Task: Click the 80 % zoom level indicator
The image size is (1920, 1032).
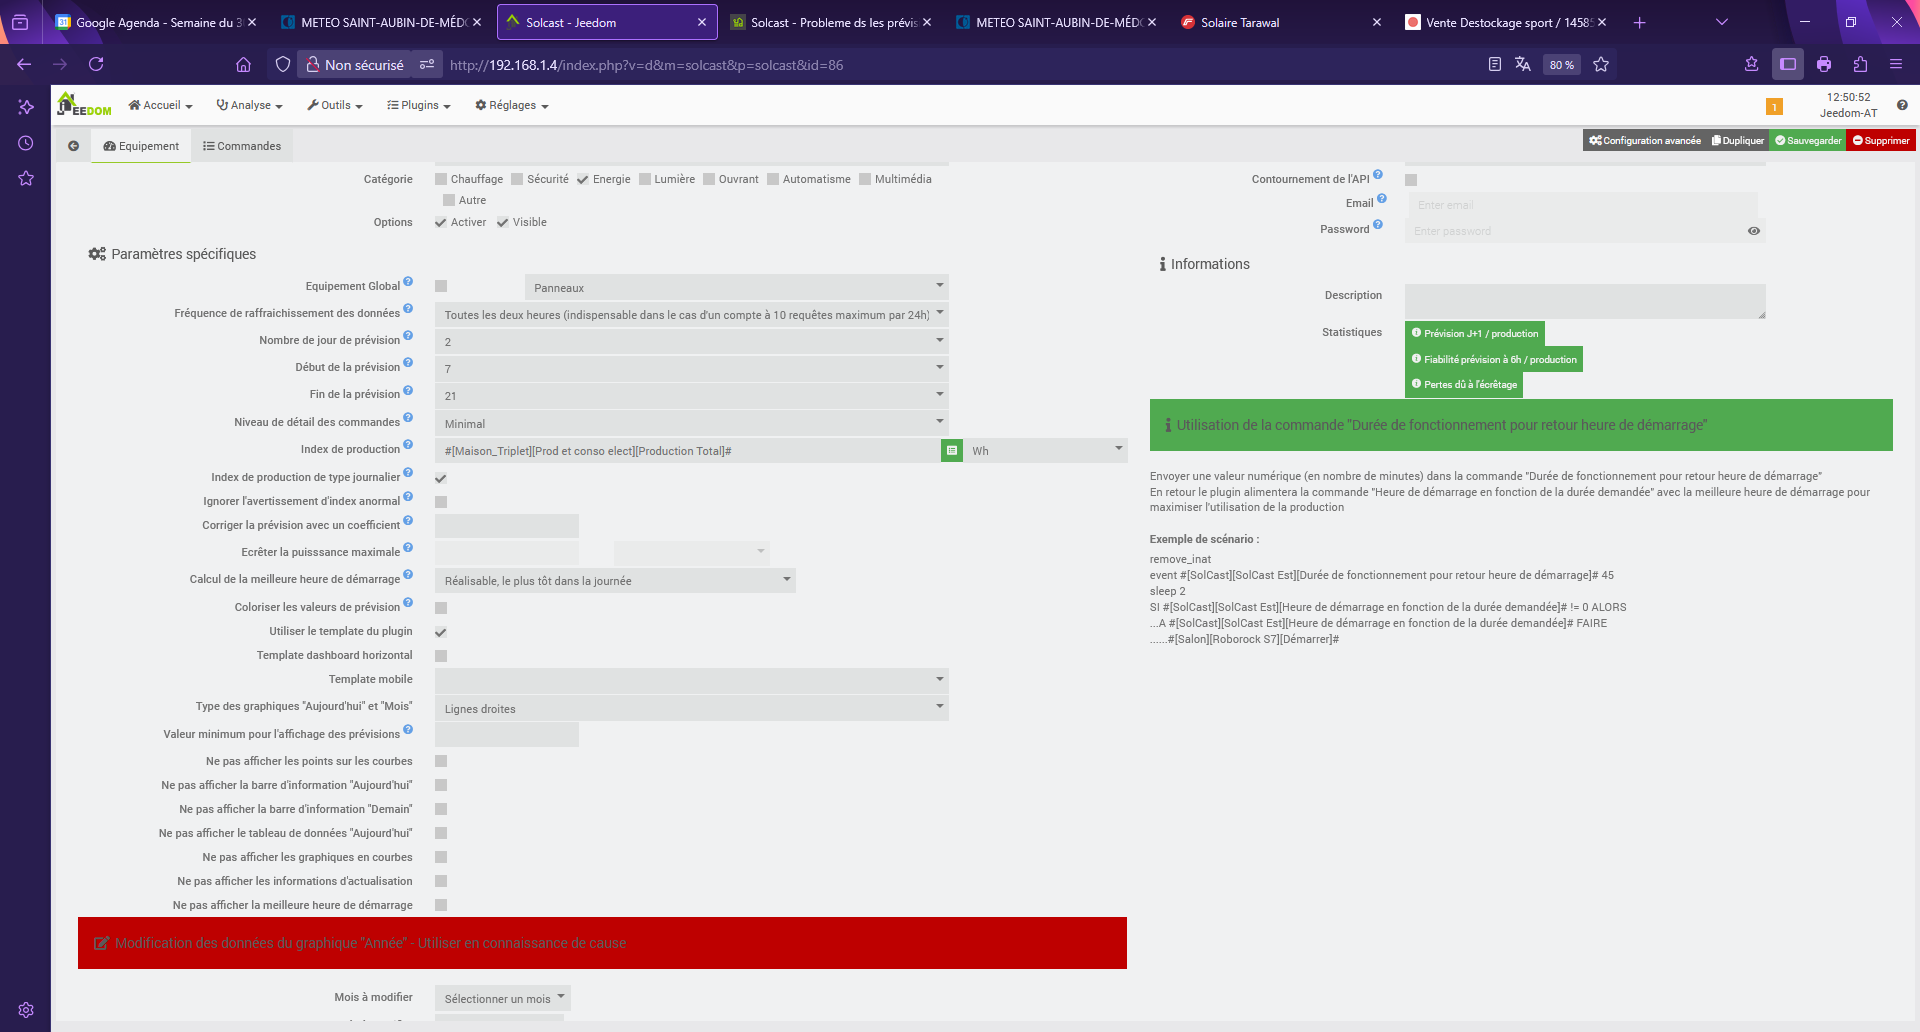Action: click(1561, 65)
